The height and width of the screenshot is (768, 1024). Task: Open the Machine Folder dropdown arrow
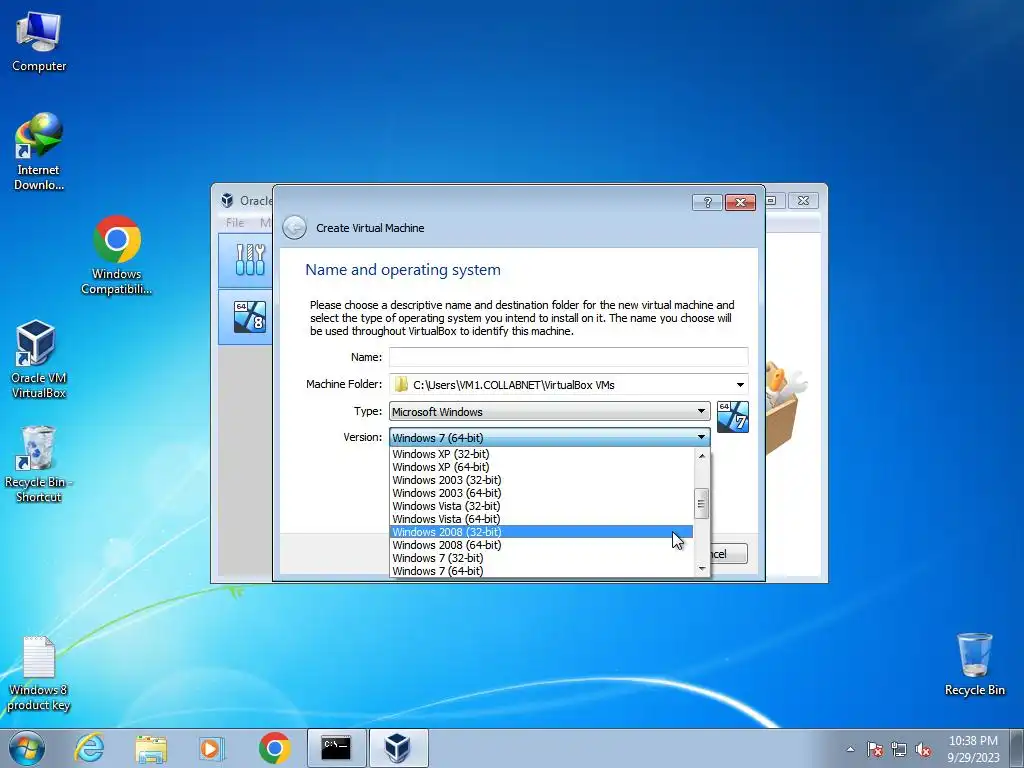[740, 385]
